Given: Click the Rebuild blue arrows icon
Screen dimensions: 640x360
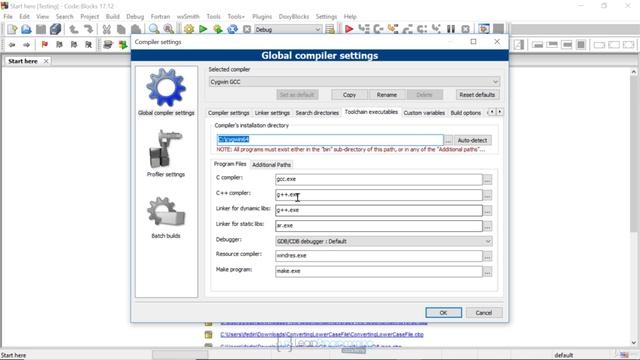Looking at the screenshot, I should click(232, 29).
